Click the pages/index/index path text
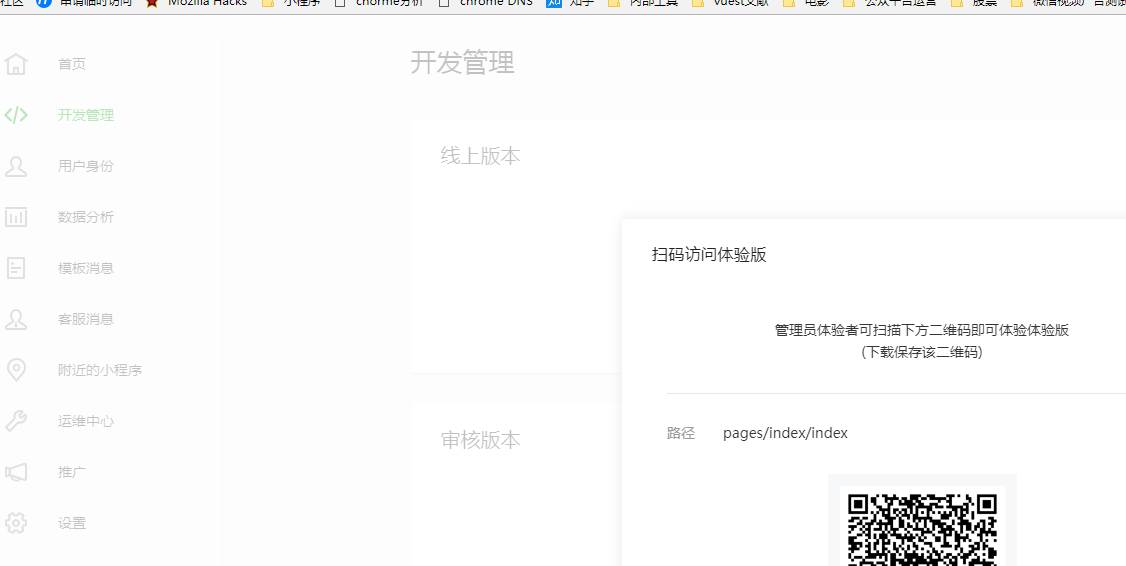 tap(785, 433)
